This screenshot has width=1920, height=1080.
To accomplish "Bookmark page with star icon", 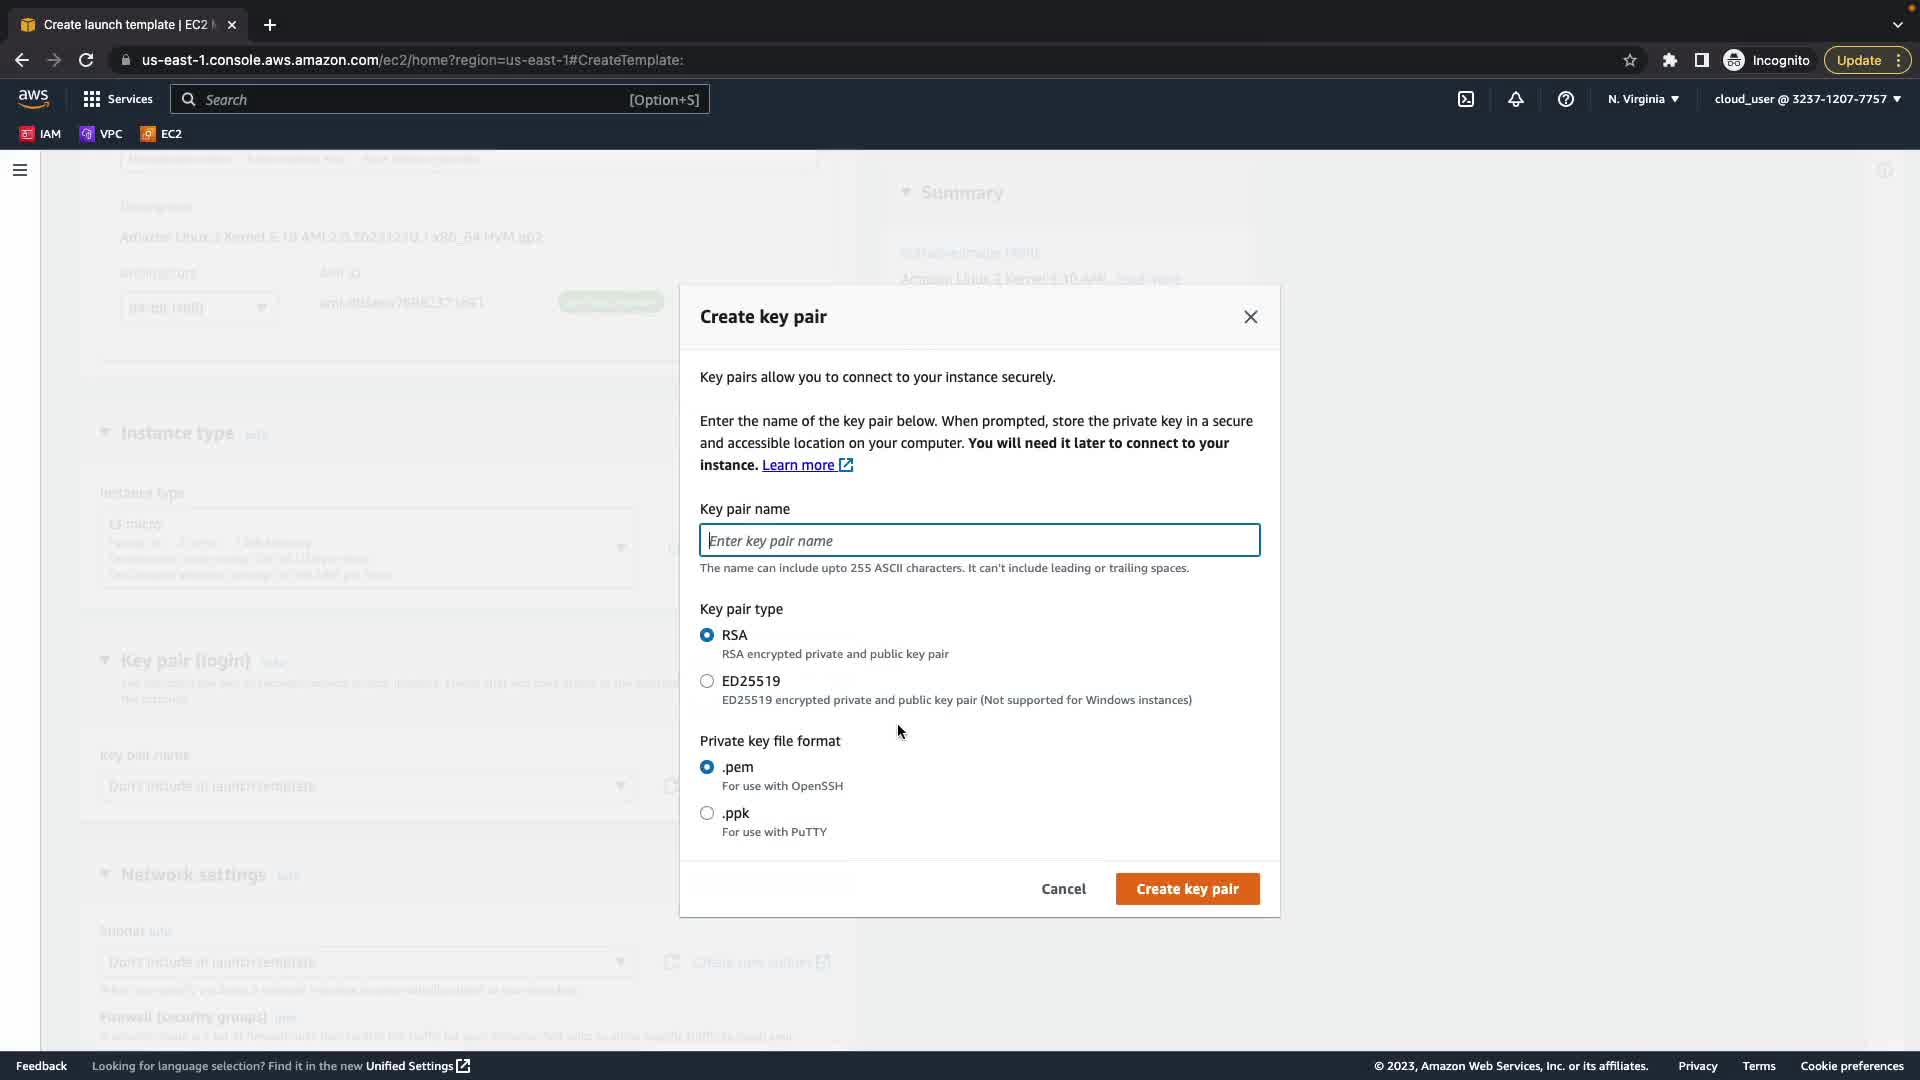I will tap(1630, 60).
